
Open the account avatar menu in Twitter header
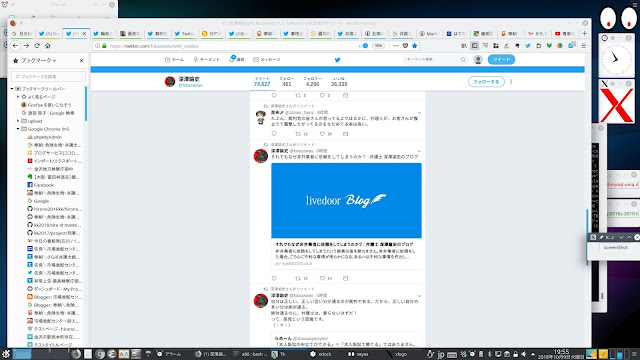pos(478,60)
